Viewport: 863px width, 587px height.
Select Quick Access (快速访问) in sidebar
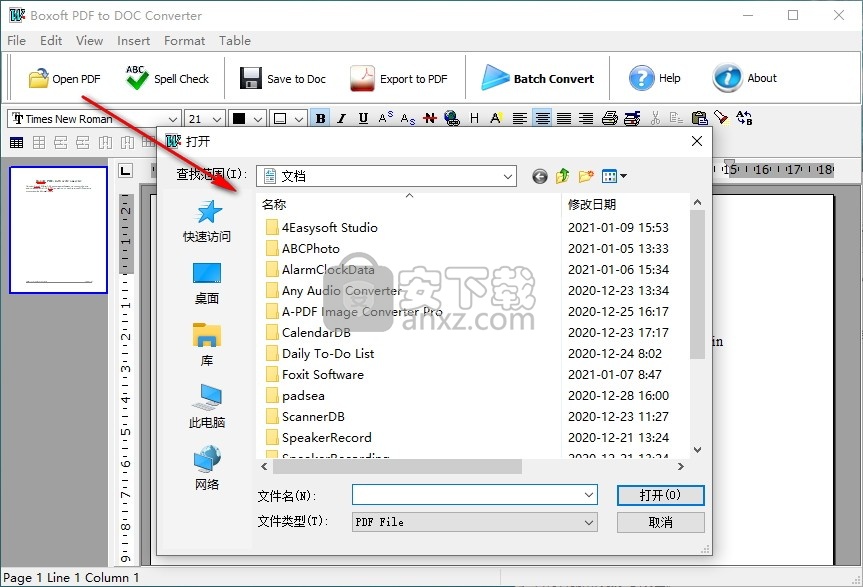coord(207,221)
